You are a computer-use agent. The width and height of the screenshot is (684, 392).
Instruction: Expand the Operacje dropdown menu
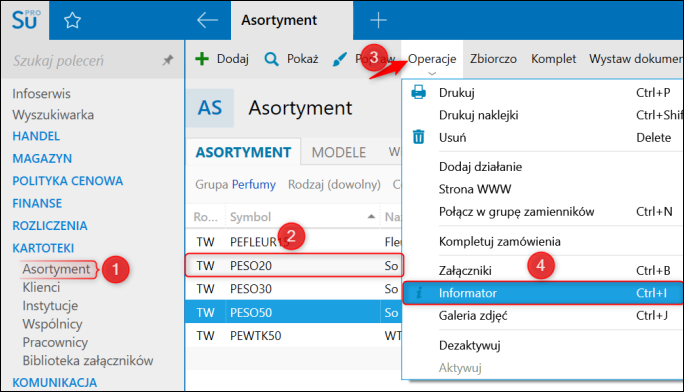(x=432, y=59)
